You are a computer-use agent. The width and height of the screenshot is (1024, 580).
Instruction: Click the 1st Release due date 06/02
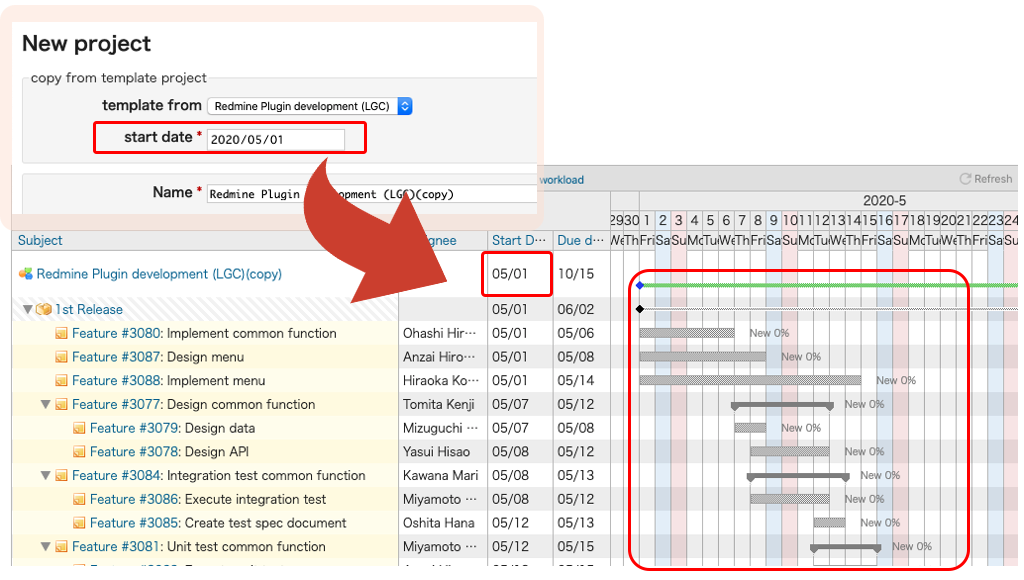point(575,309)
